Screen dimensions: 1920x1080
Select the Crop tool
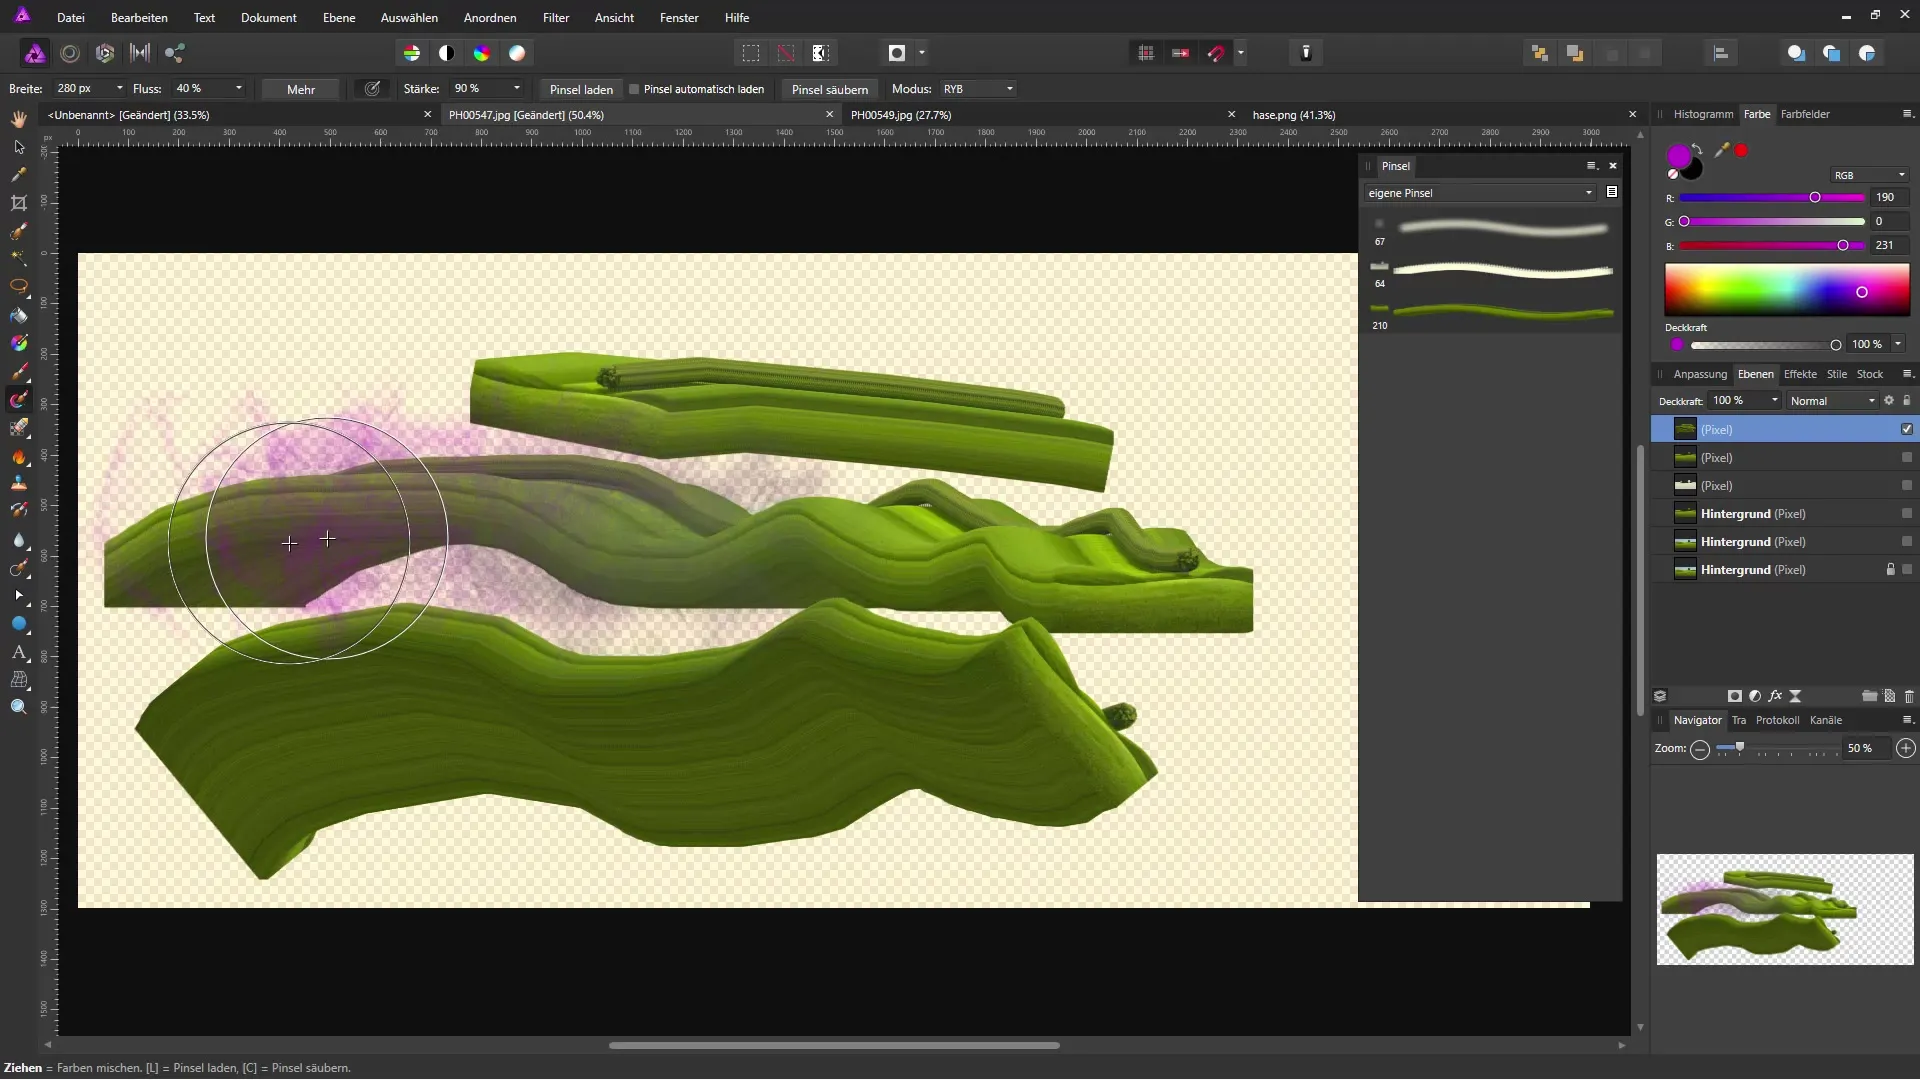point(18,203)
